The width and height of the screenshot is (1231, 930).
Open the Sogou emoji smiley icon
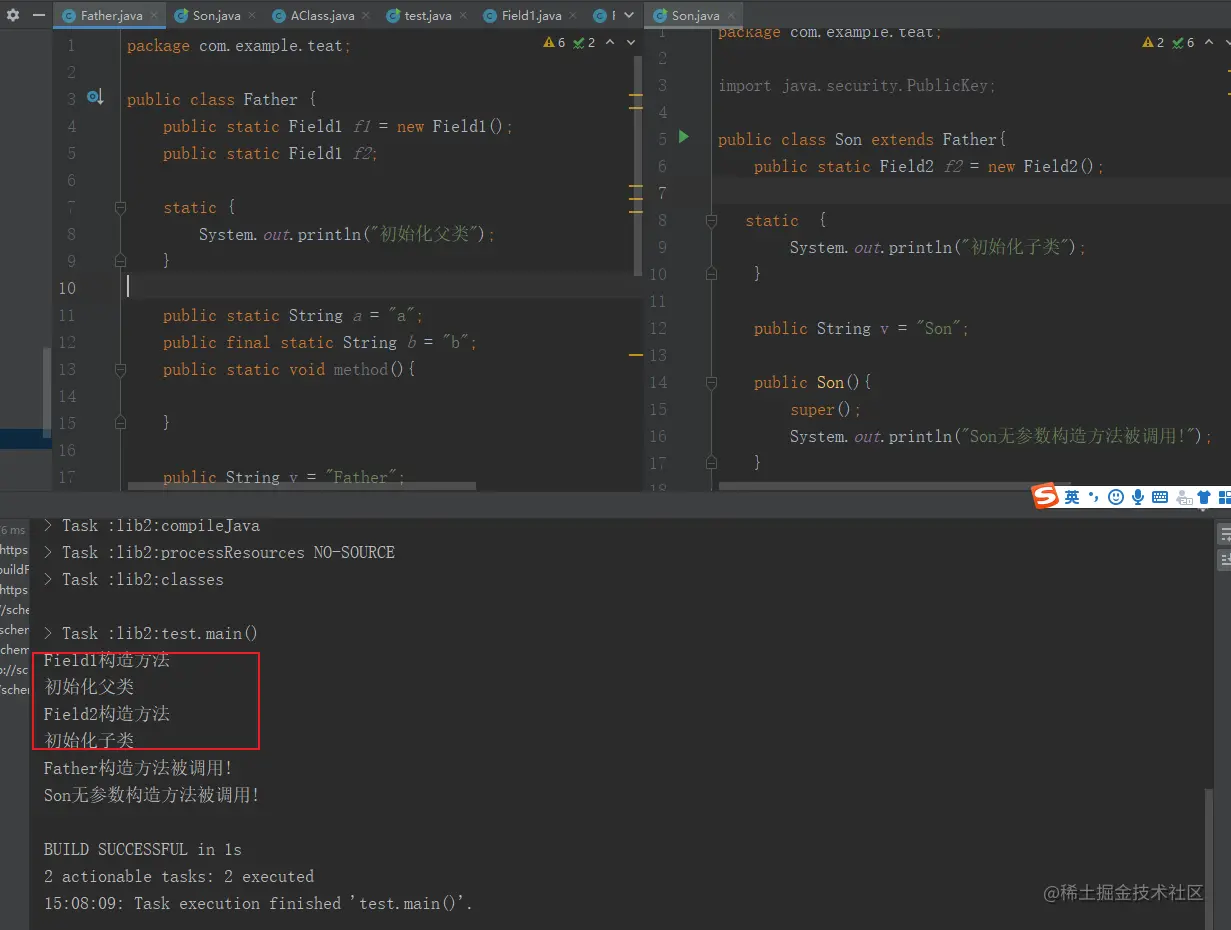[1115, 497]
